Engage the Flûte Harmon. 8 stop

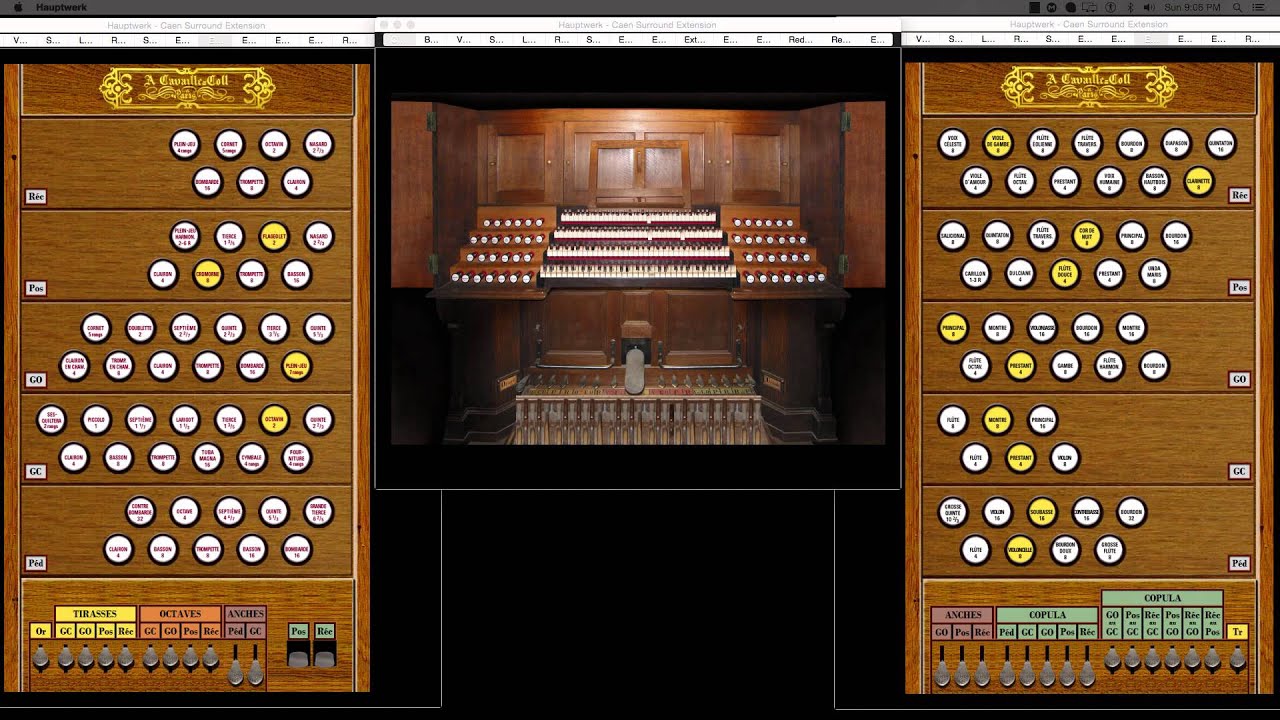pyautogui.click(x=1109, y=366)
